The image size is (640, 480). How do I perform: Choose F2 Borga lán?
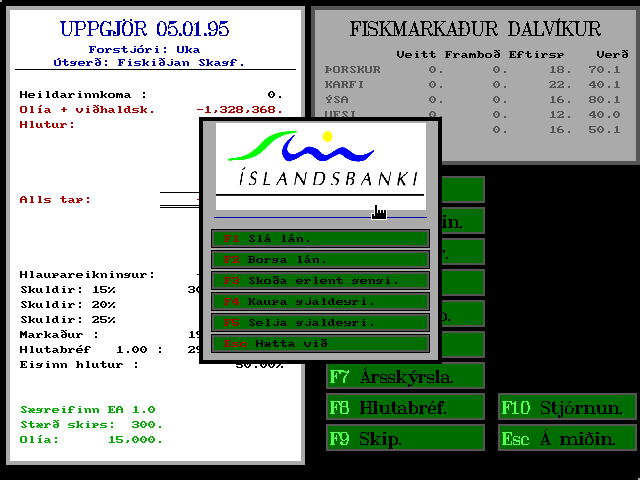(320, 260)
